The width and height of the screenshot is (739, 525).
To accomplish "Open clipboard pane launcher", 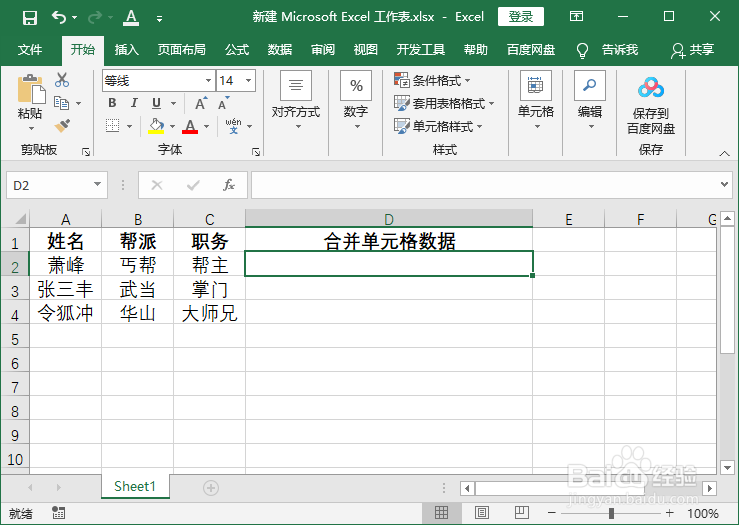I will pos(86,152).
